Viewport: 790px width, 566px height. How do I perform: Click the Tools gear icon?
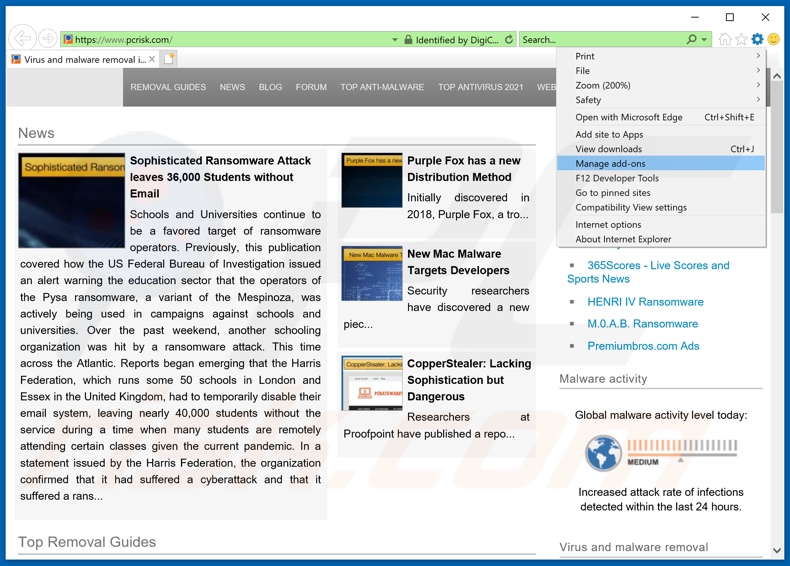tap(757, 40)
